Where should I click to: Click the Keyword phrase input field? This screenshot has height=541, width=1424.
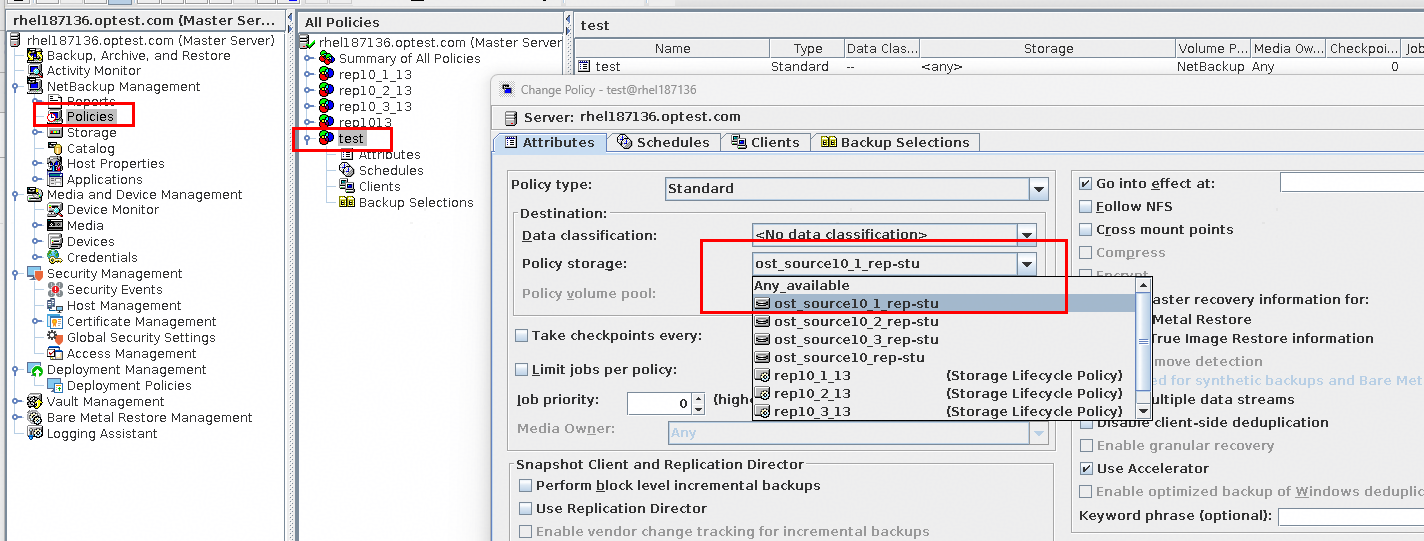click(1351, 517)
